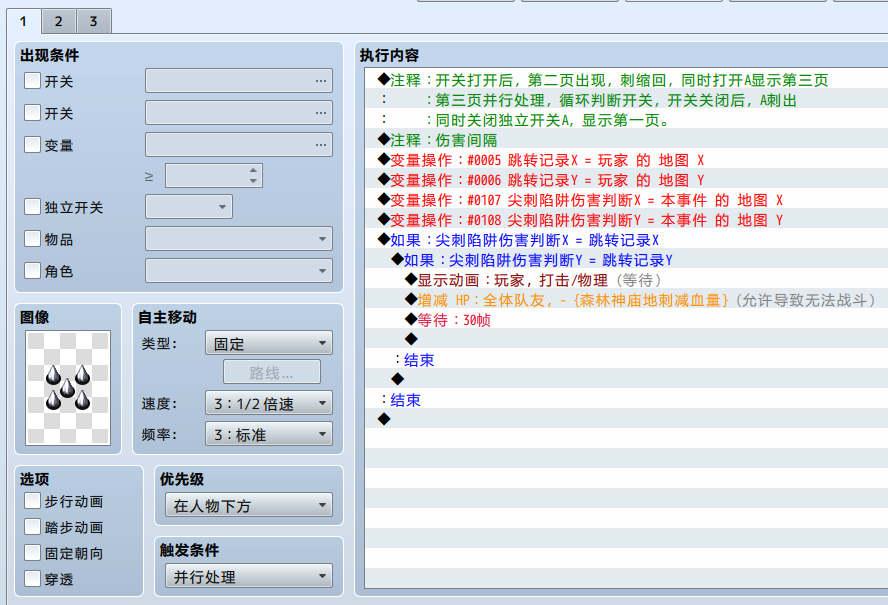
Task: Toggle the 穿透 option checkbox
Action: [x=32, y=578]
